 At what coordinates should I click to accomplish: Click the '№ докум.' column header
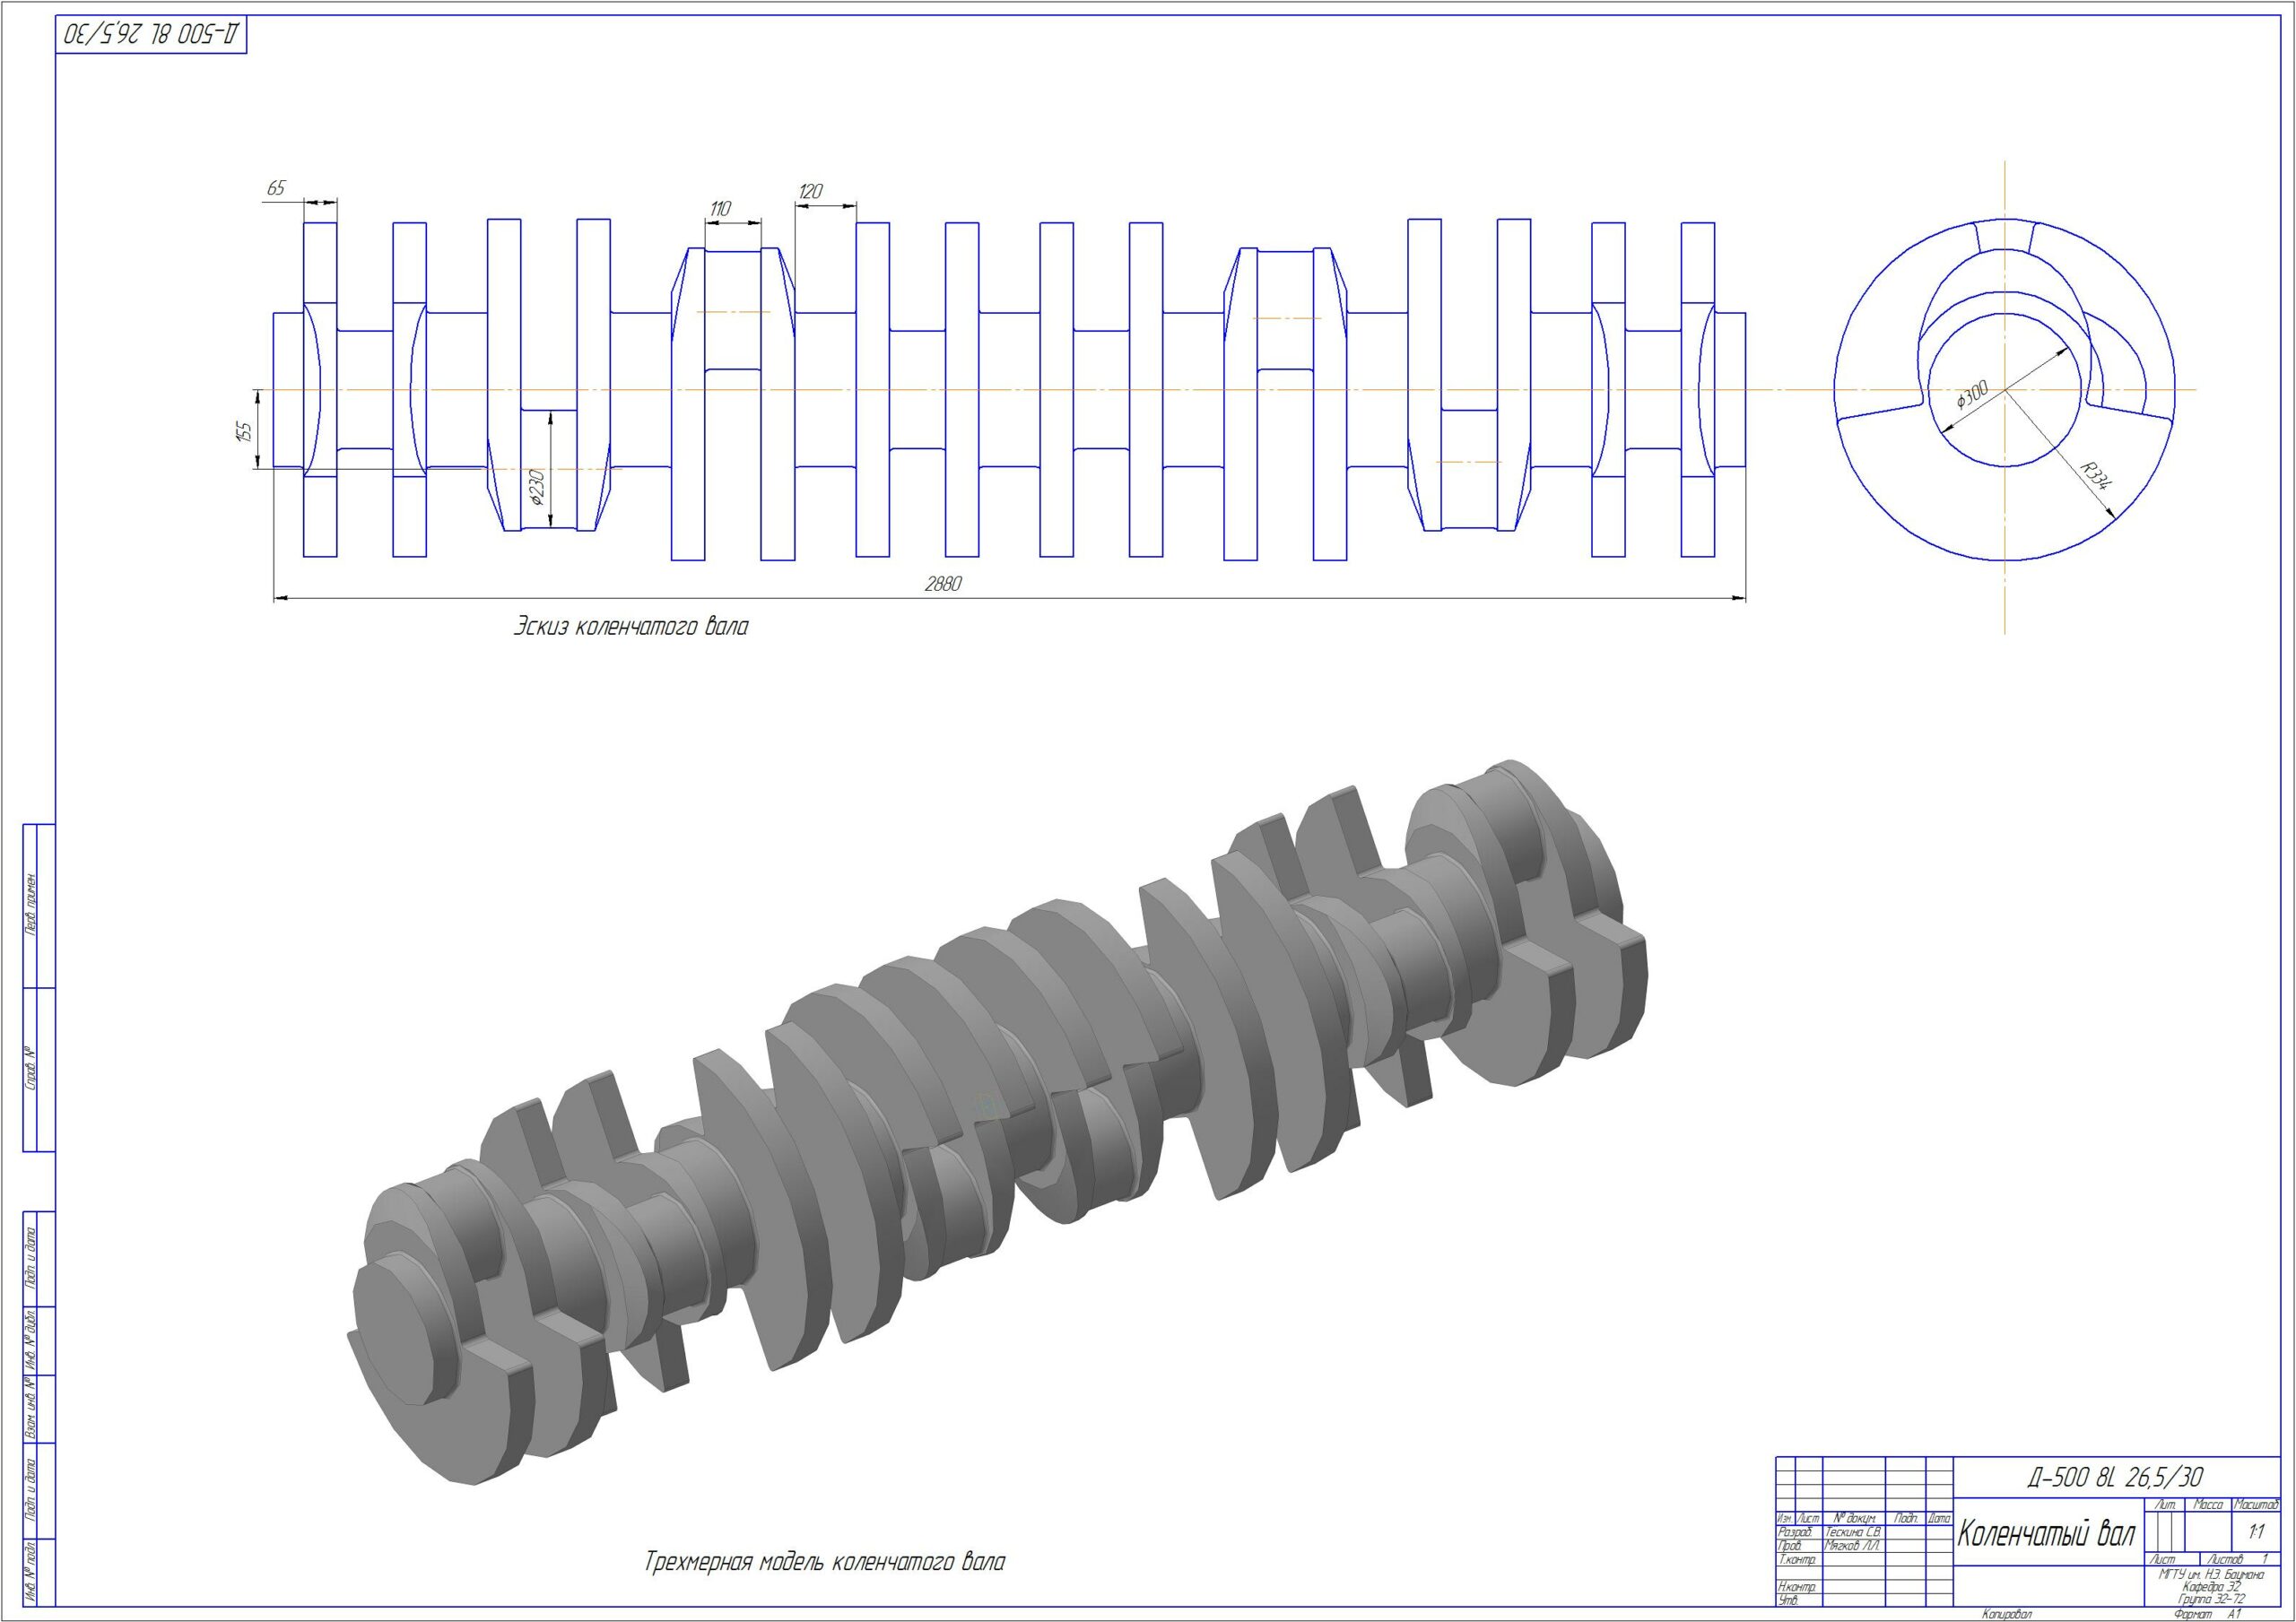[1855, 1519]
